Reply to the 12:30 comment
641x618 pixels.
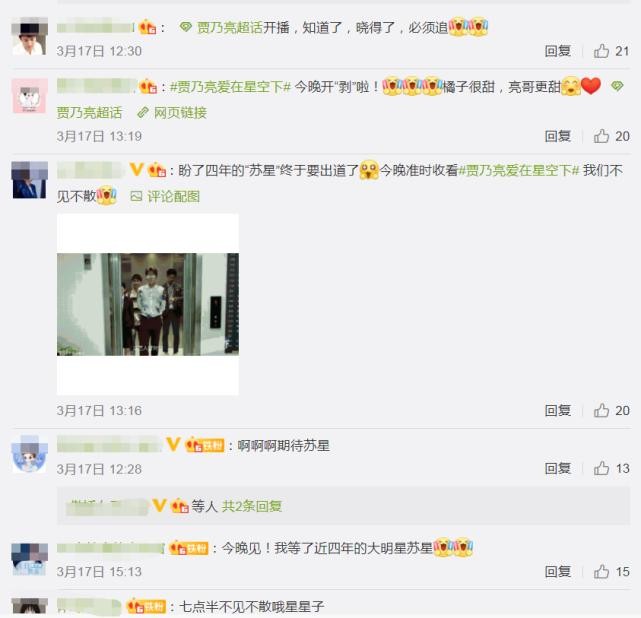tap(558, 51)
